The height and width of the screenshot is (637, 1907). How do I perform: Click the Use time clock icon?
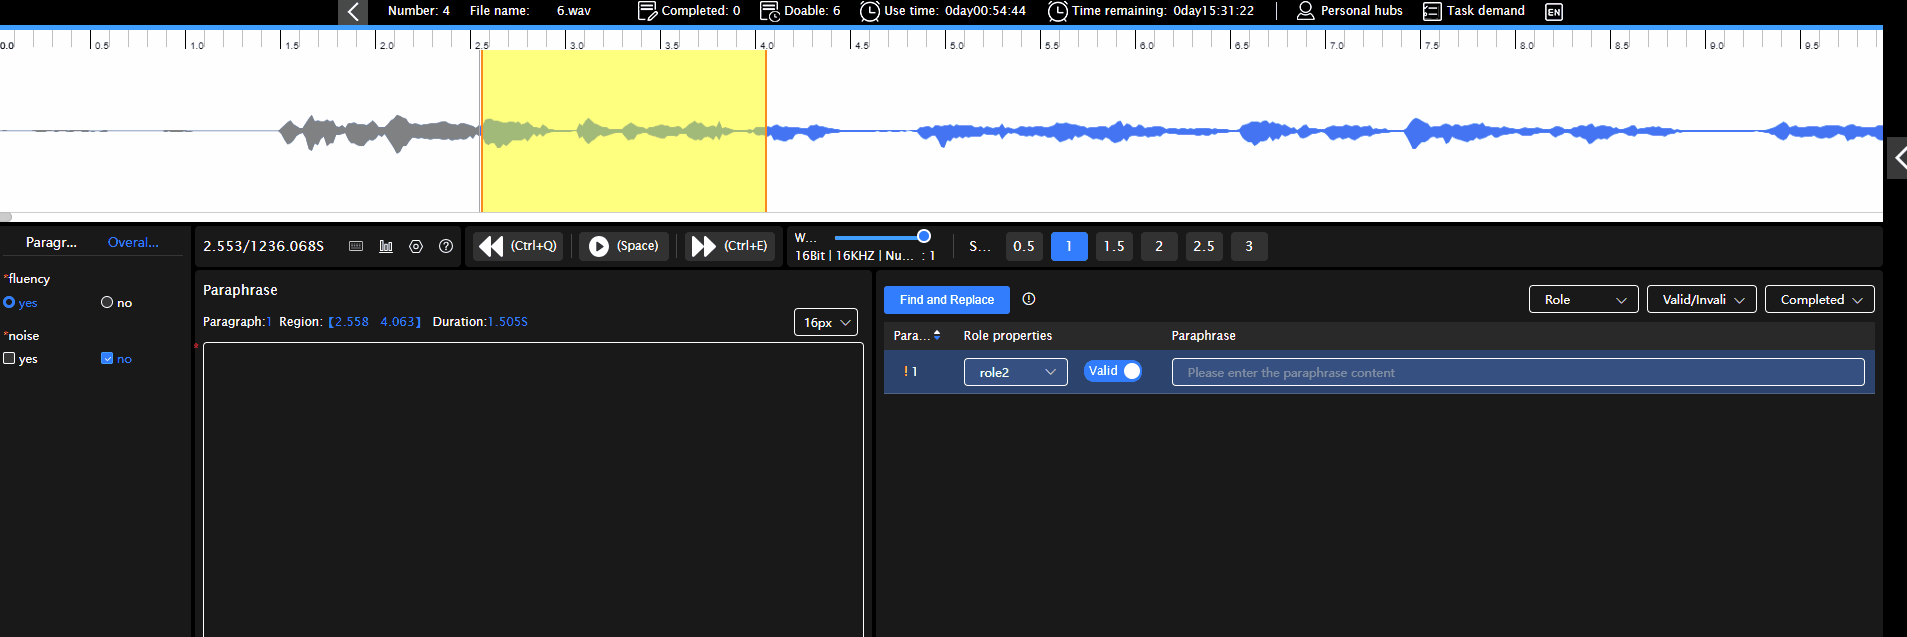869,11
